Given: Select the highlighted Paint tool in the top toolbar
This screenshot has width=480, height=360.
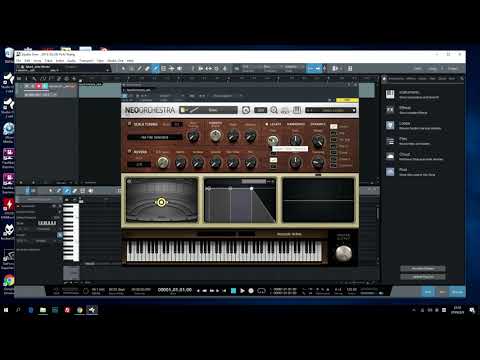Looking at the screenshot, I should pos(155,68).
